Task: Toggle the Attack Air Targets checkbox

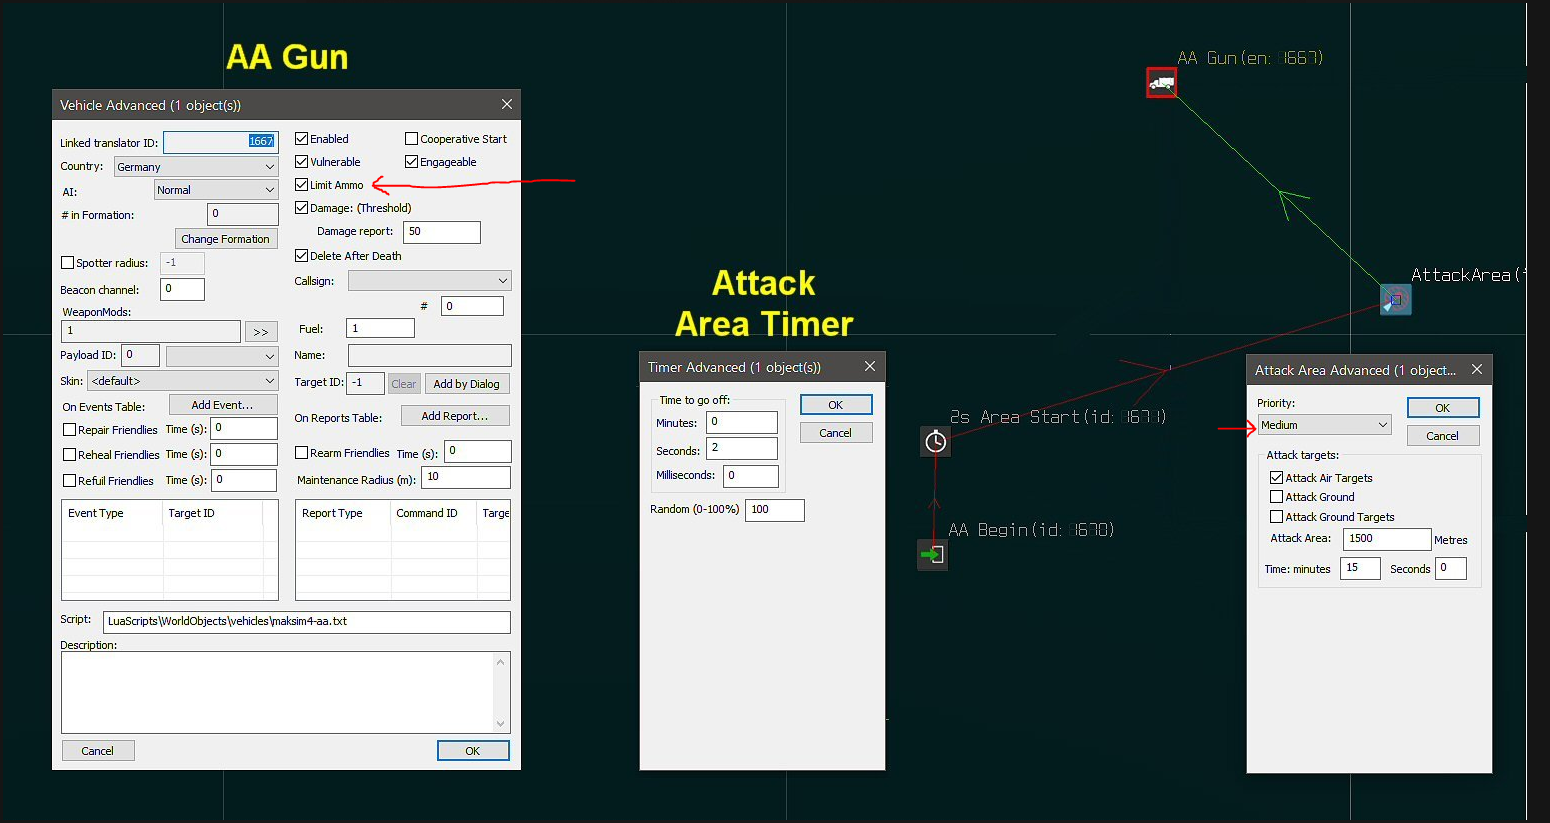Action: click(x=1277, y=478)
